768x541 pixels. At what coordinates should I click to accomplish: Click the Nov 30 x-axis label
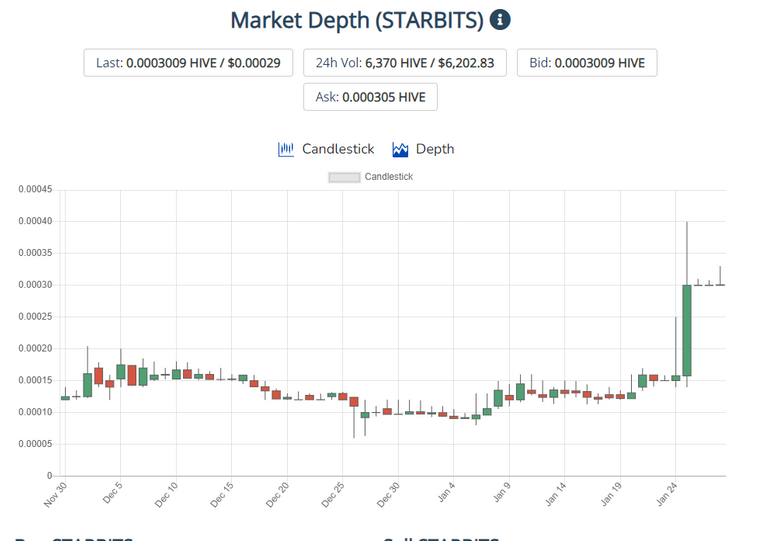[x=55, y=494]
